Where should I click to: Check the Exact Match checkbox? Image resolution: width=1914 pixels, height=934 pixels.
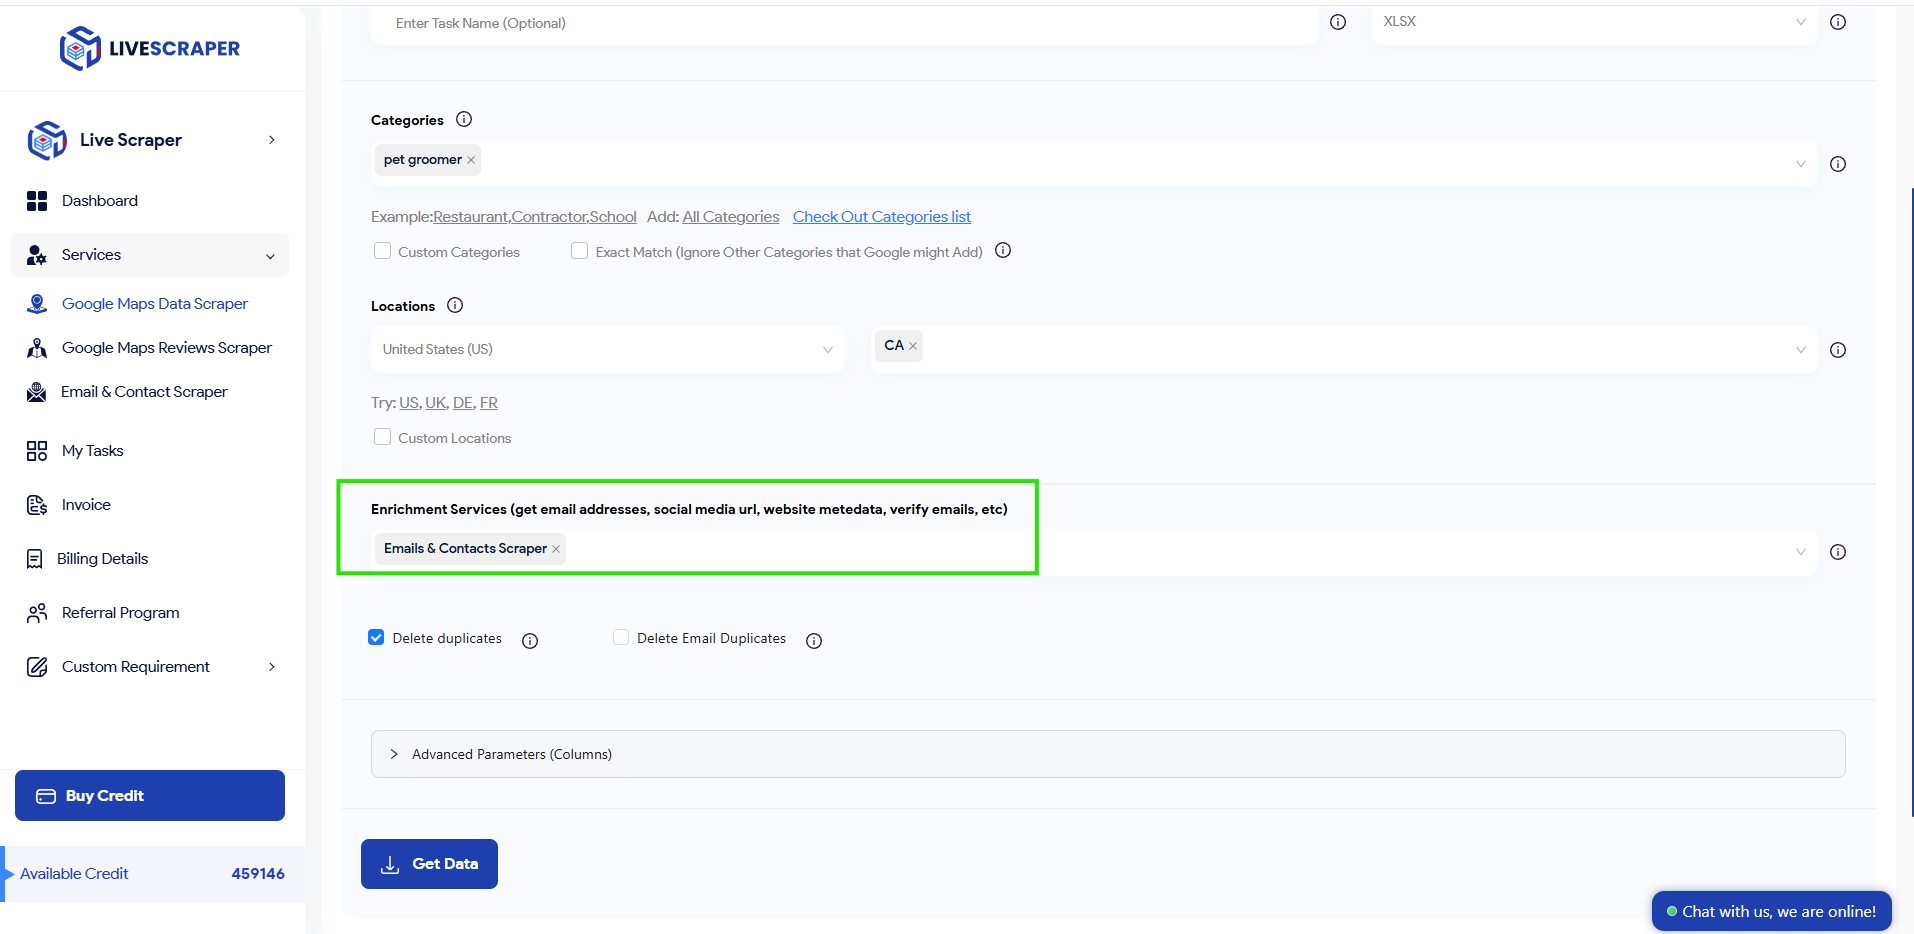pos(579,251)
